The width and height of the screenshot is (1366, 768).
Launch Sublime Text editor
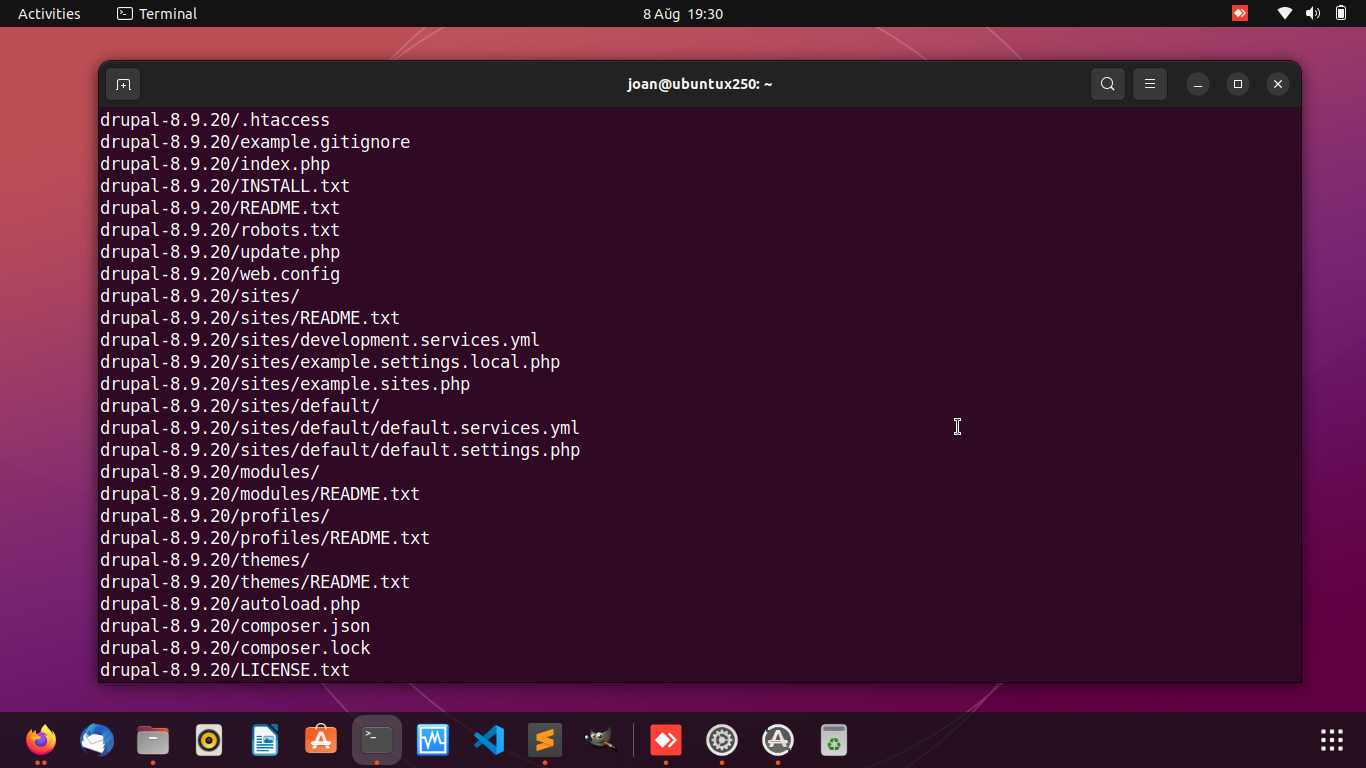coord(545,740)
